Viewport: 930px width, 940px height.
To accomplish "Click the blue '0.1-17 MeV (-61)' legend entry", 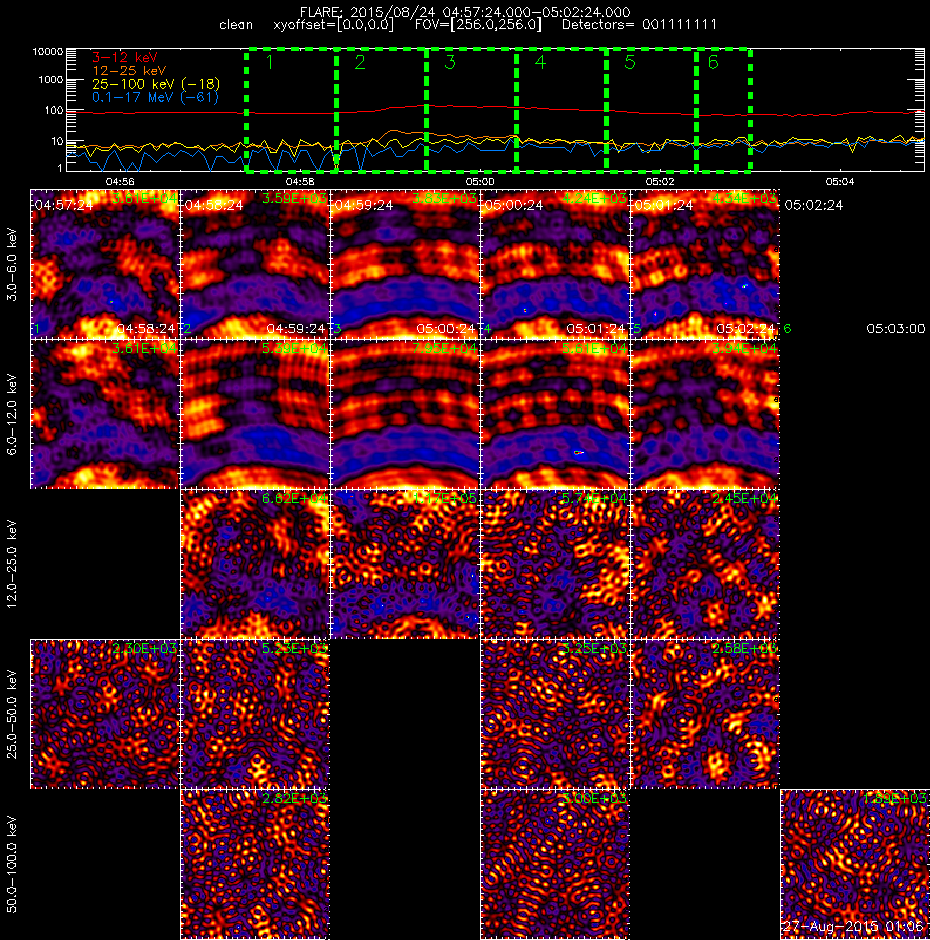I will point(155,97).
